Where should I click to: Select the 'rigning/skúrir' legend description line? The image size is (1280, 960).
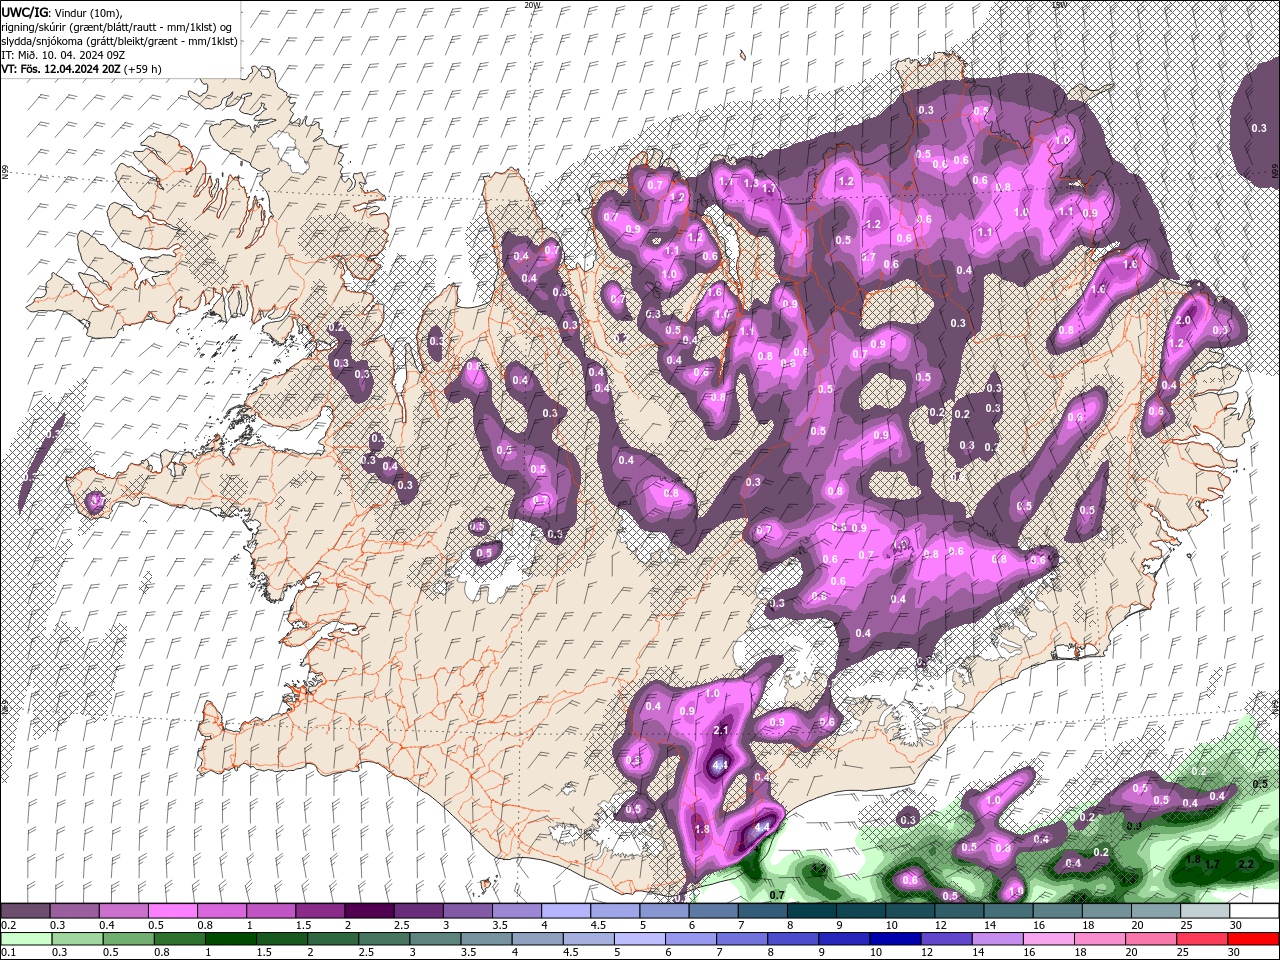[116, 27]
